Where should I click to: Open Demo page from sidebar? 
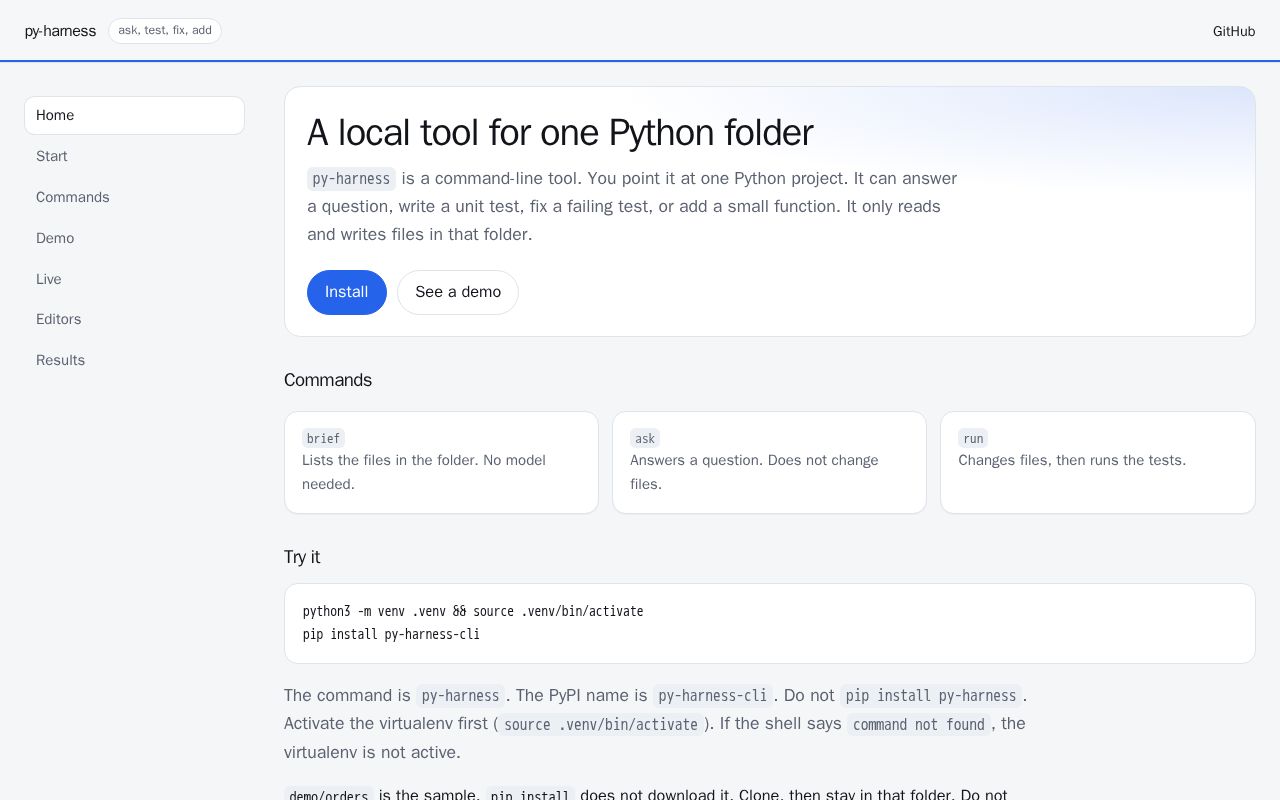point(134,238)
